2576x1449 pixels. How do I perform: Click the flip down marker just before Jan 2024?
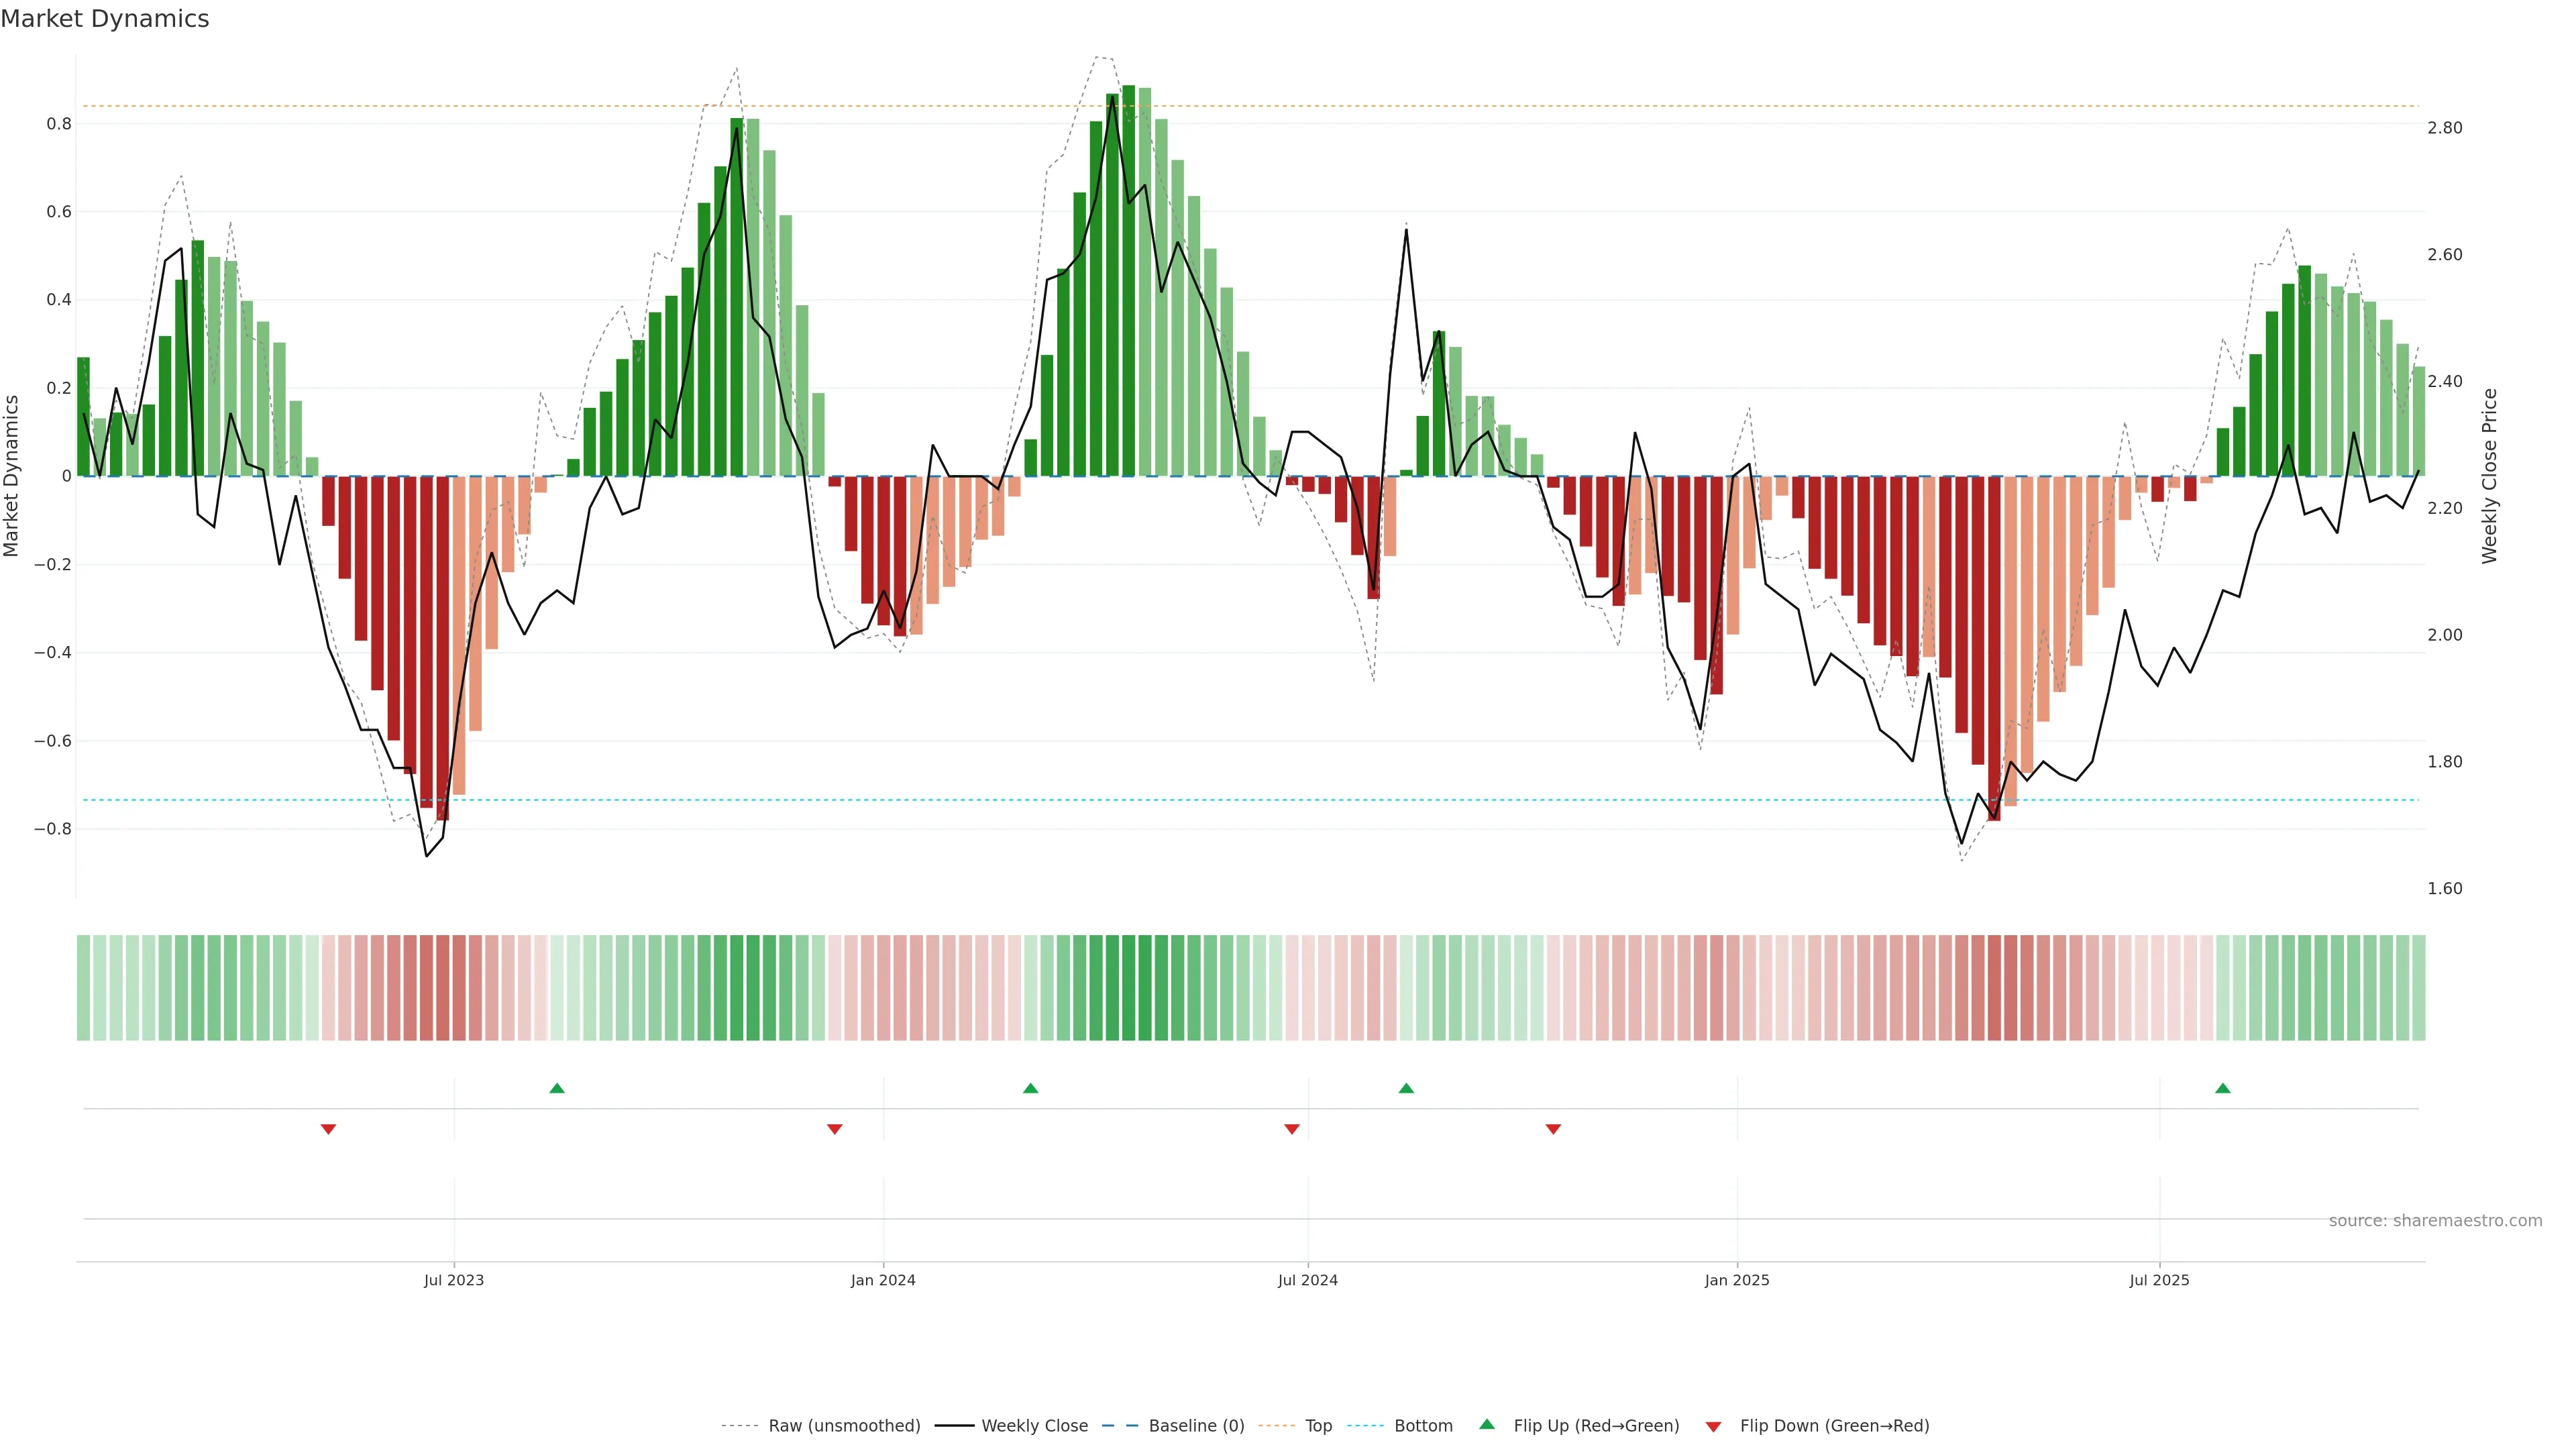click(835, 1129)
